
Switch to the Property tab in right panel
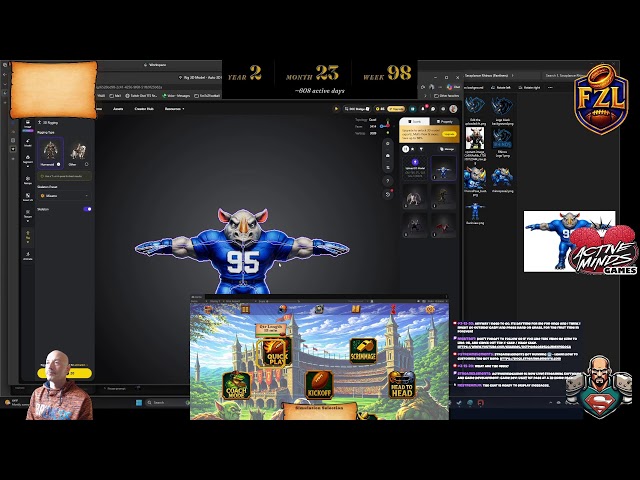(x=444, y=122)
